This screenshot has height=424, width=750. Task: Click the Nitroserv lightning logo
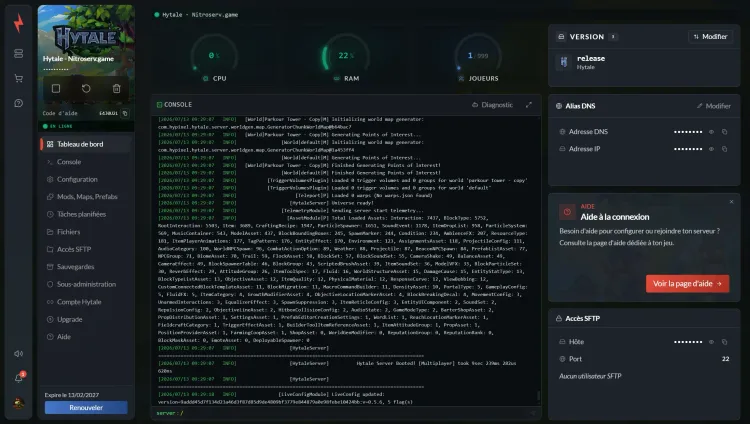point(19,23)
